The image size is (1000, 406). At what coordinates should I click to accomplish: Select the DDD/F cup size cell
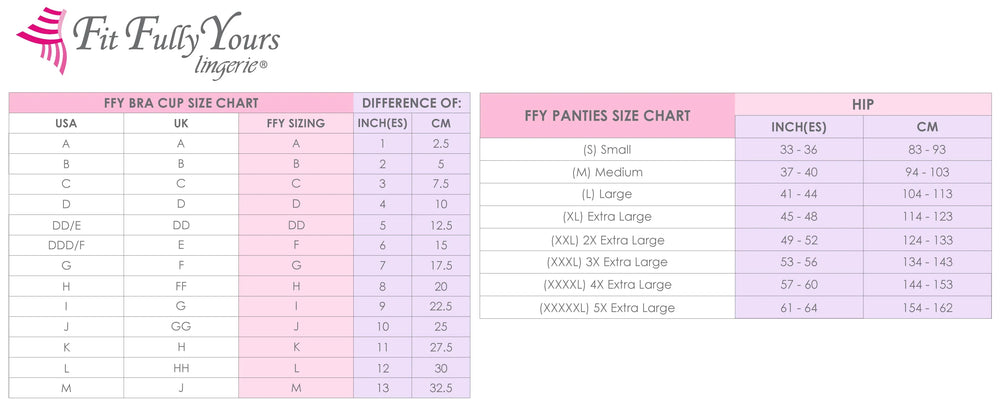click(66, 245)
